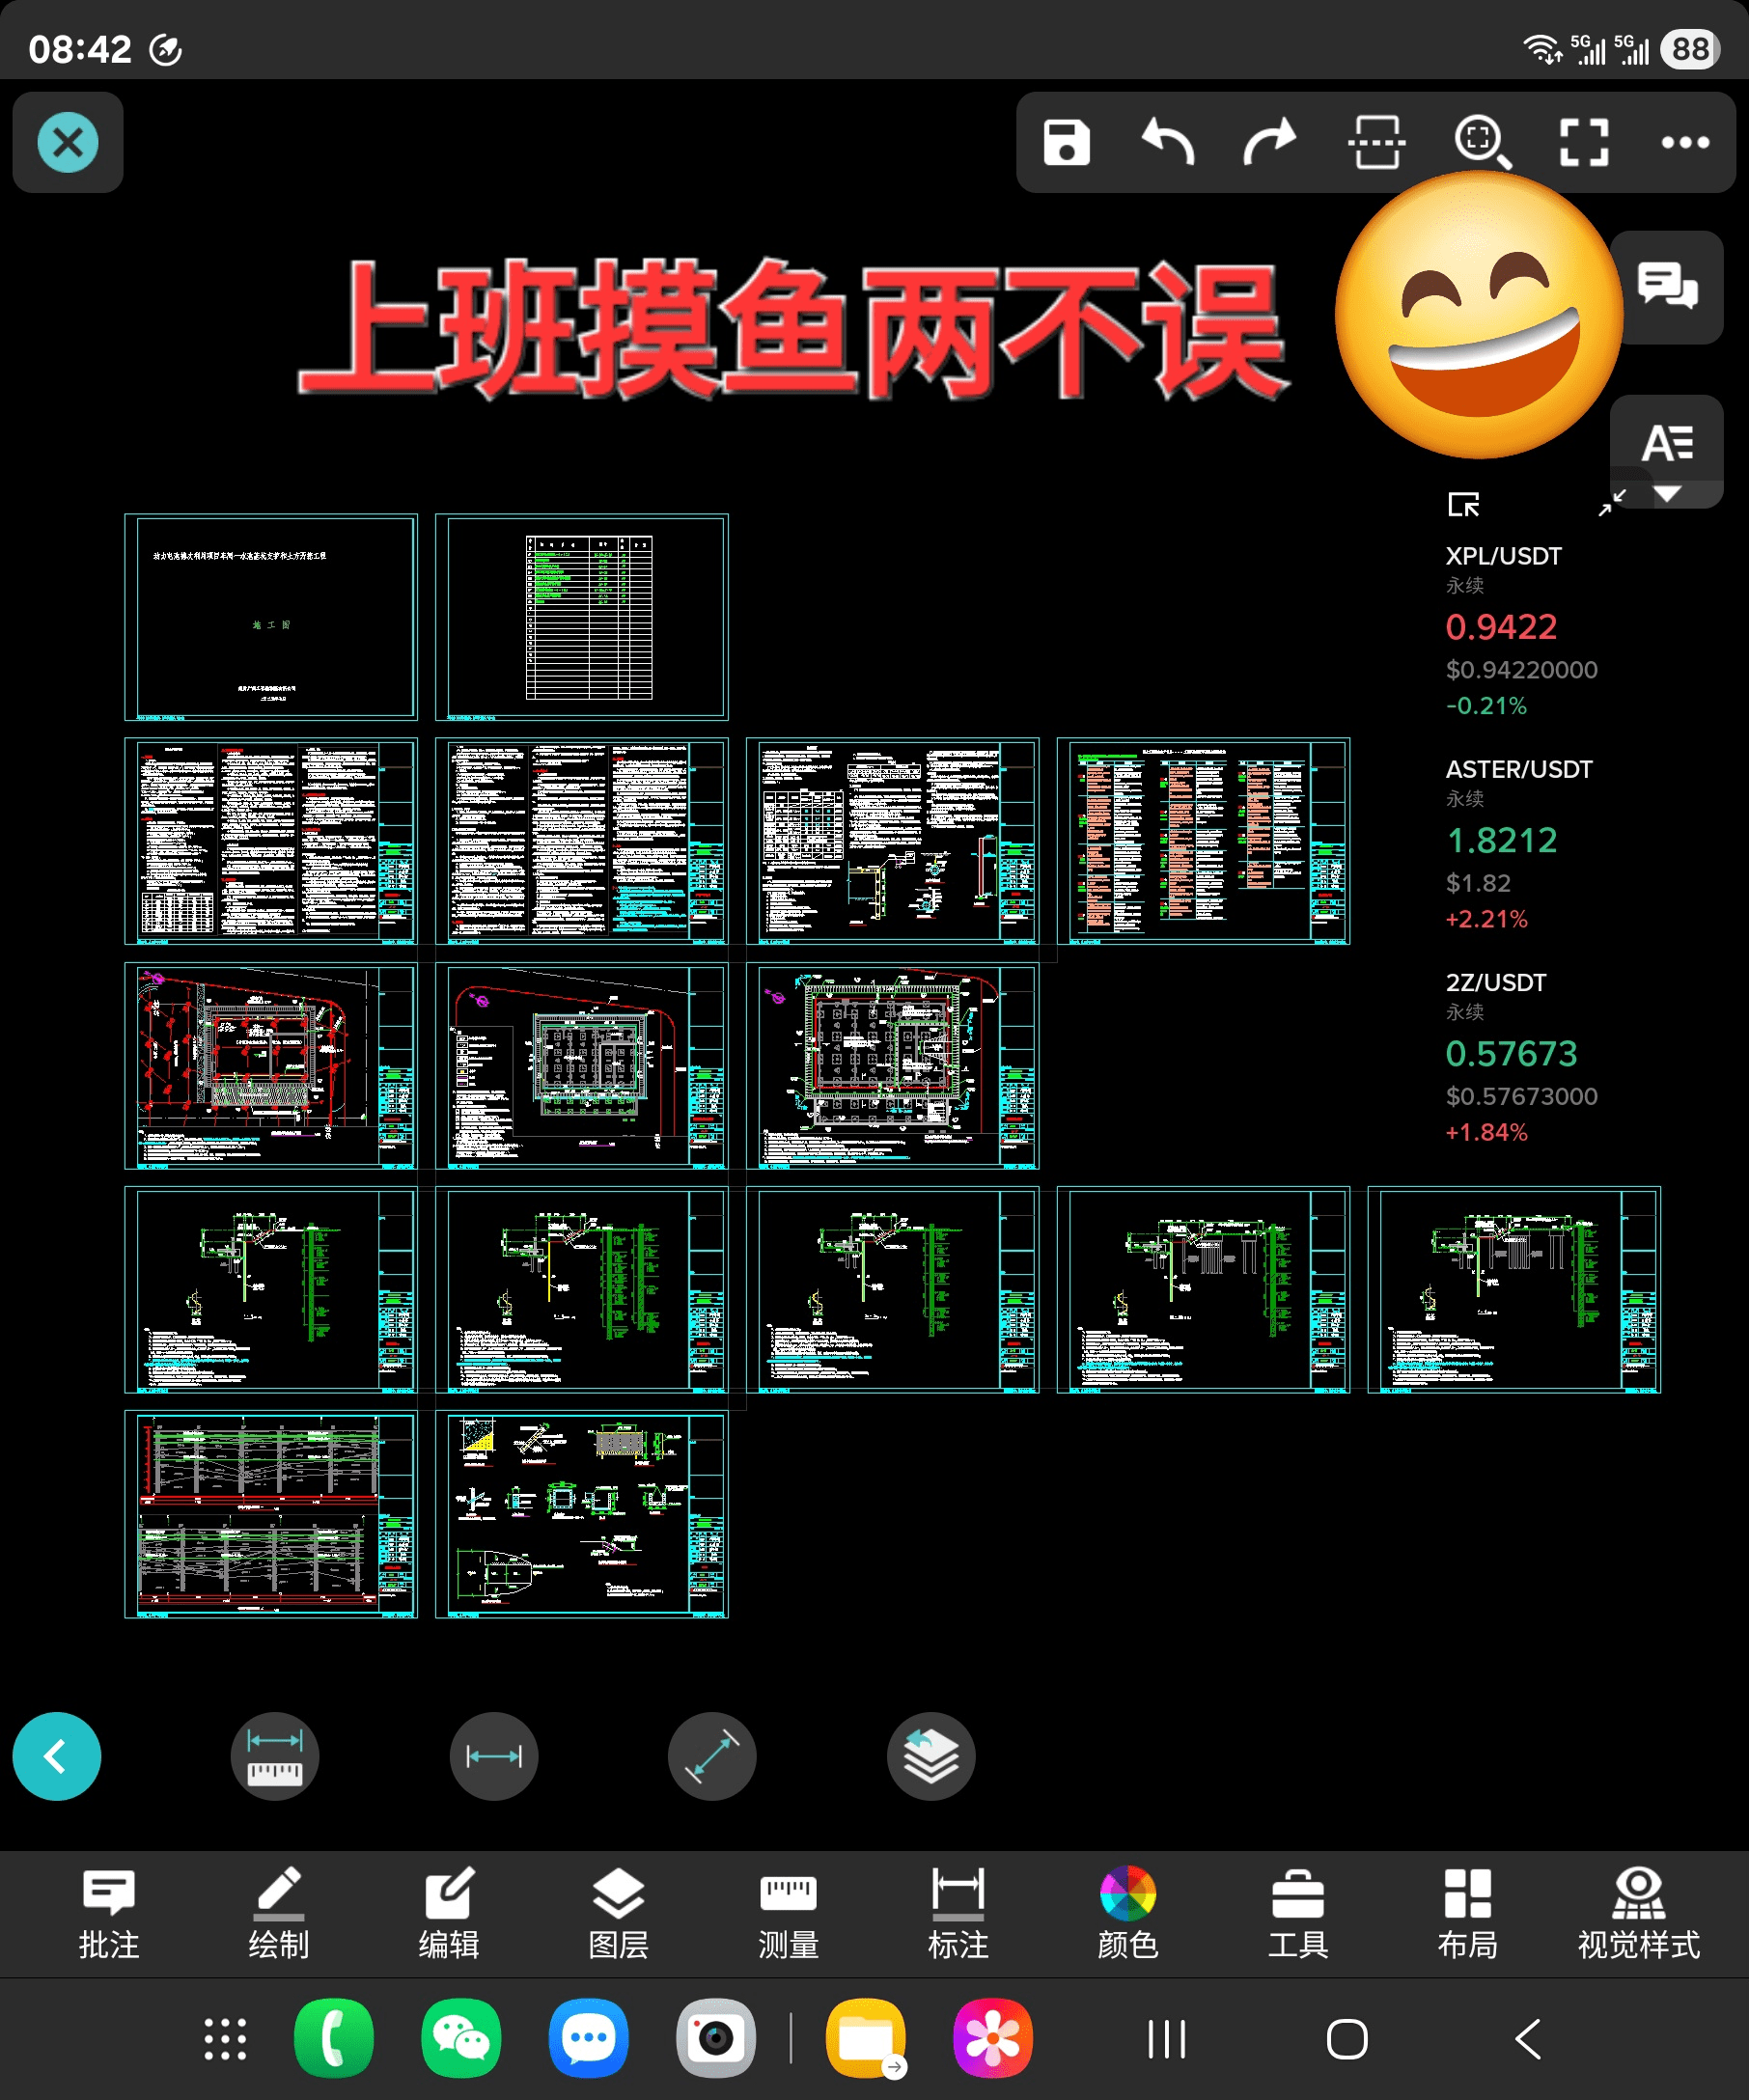Expand the text style panel arrow
Image resolution: width=1749 pixels, height=2100 pixels.
click(x=1667, y=494)
